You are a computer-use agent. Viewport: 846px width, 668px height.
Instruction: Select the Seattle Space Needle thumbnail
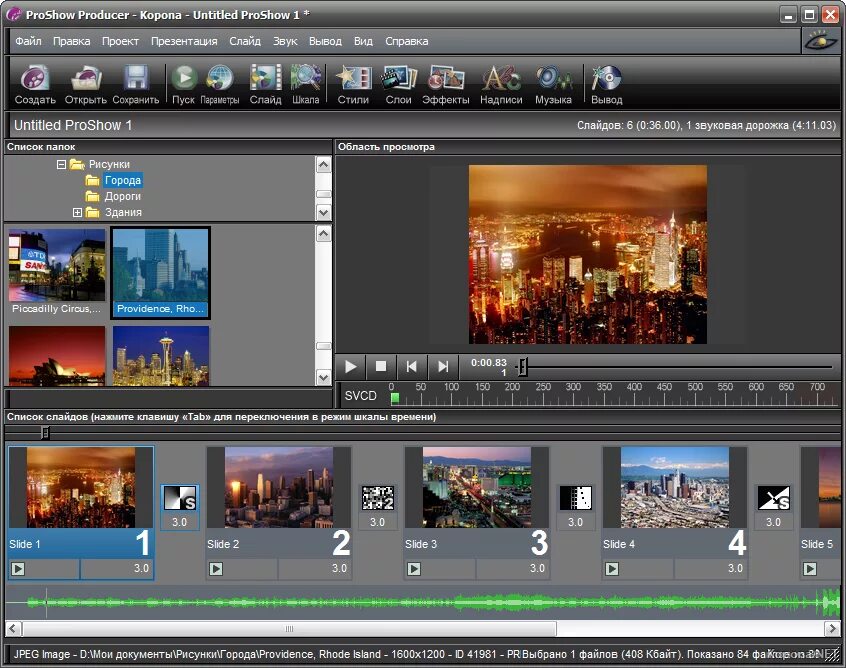pos(161,355)
